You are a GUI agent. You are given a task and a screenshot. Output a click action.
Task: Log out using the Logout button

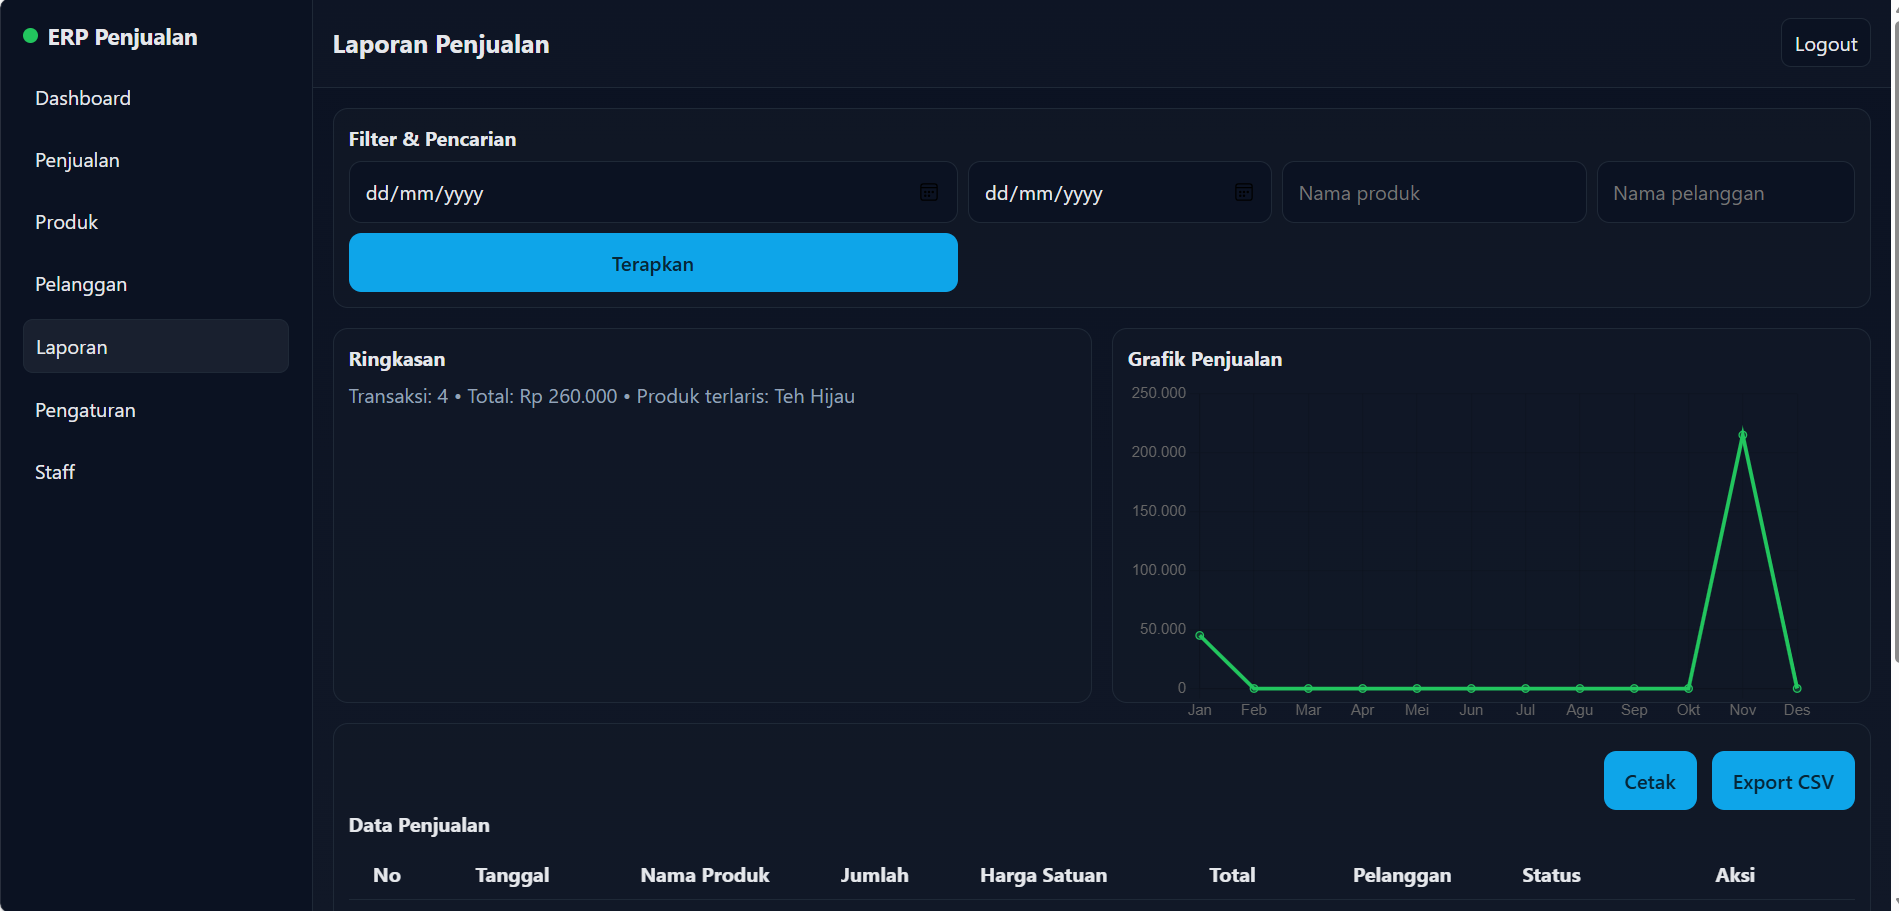coord(1825,44)
